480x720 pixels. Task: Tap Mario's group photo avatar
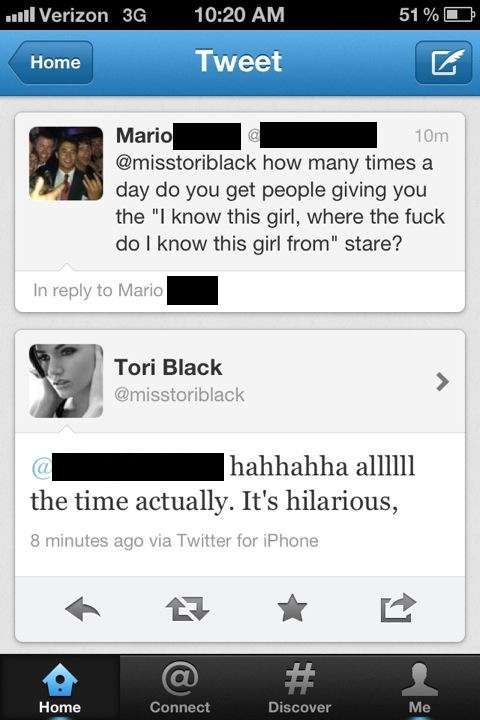coord(66,163)
